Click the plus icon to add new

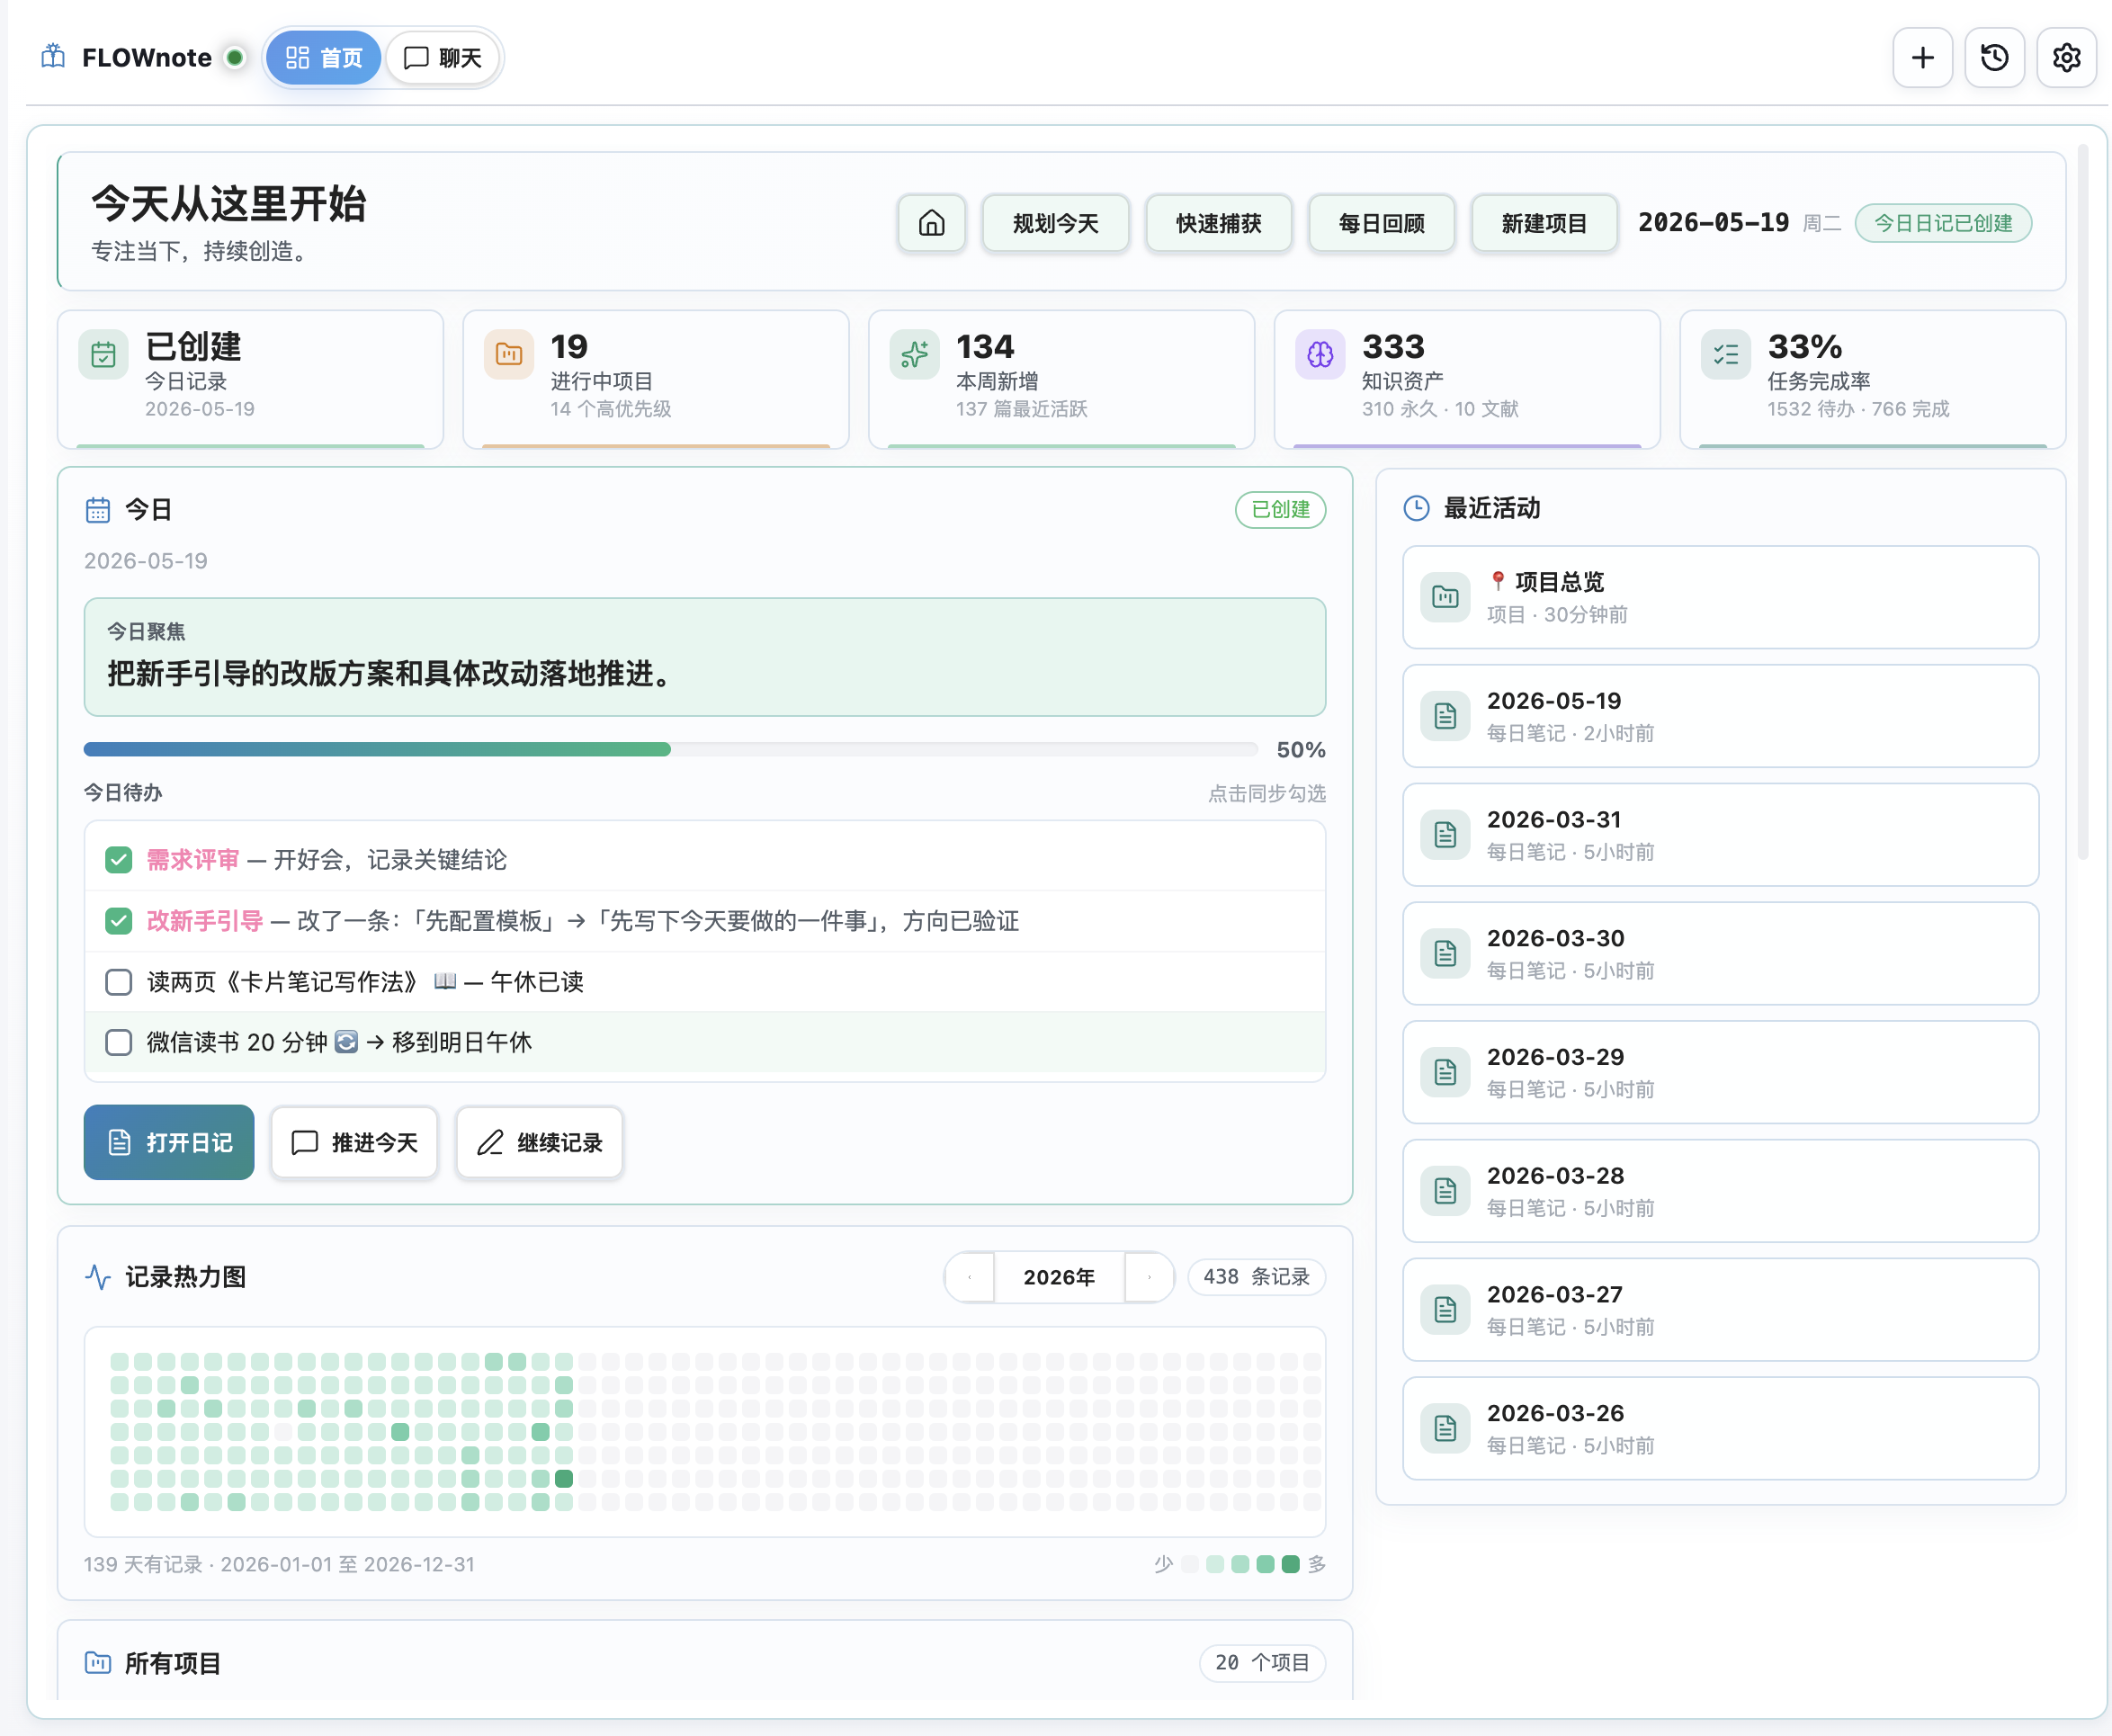[x=1922, y=58]
